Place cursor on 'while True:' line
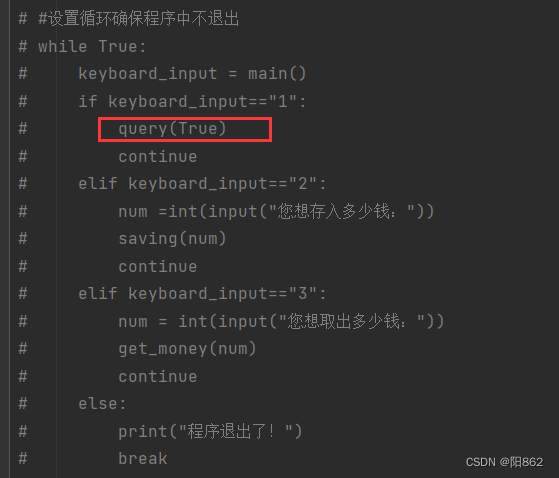The width and height of the screenshot is (559, 478). pos(92,47)
